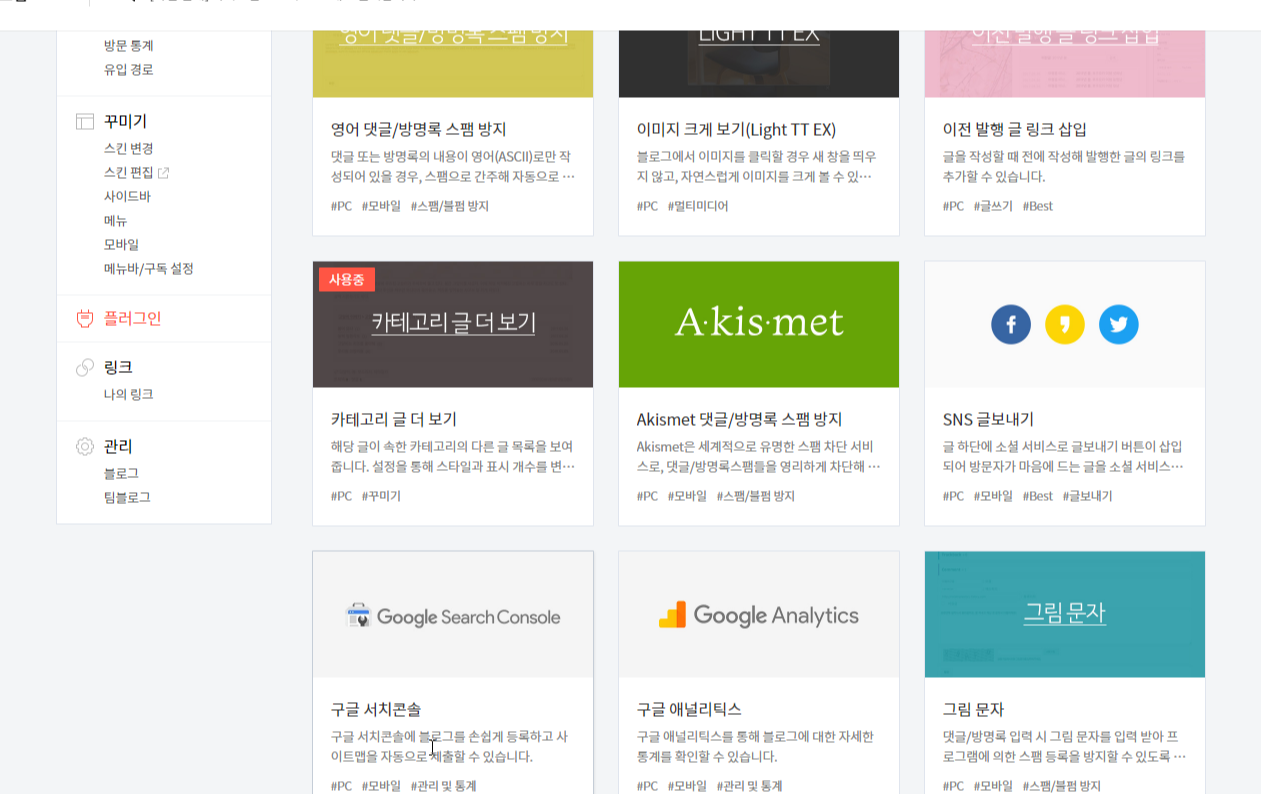Click the Facebook icon on SNS 글보내기 card
The height and width of the screenshot is (794, 1261).
[1011, 325]
